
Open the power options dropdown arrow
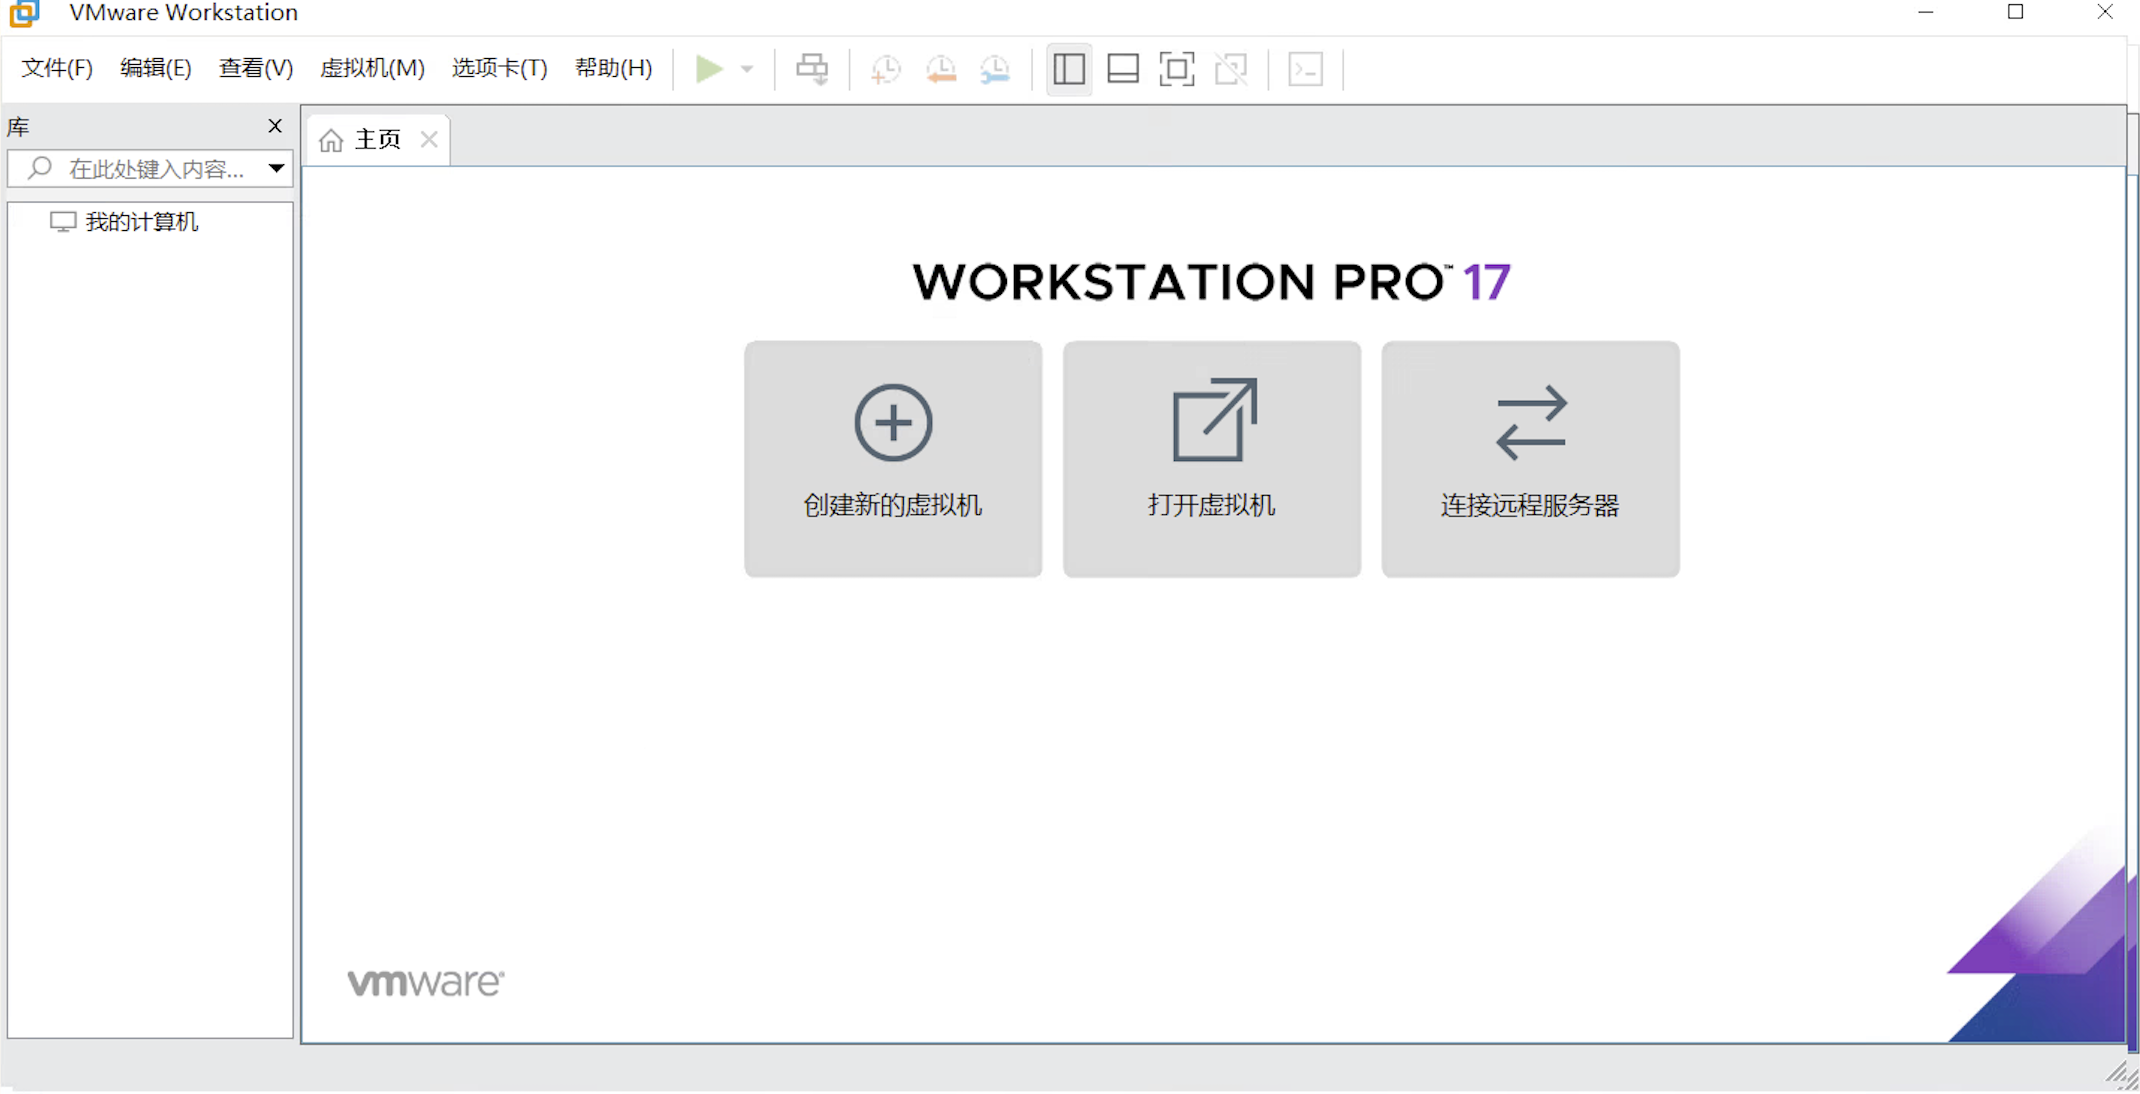pyautogui.click(x=746, y=68)
